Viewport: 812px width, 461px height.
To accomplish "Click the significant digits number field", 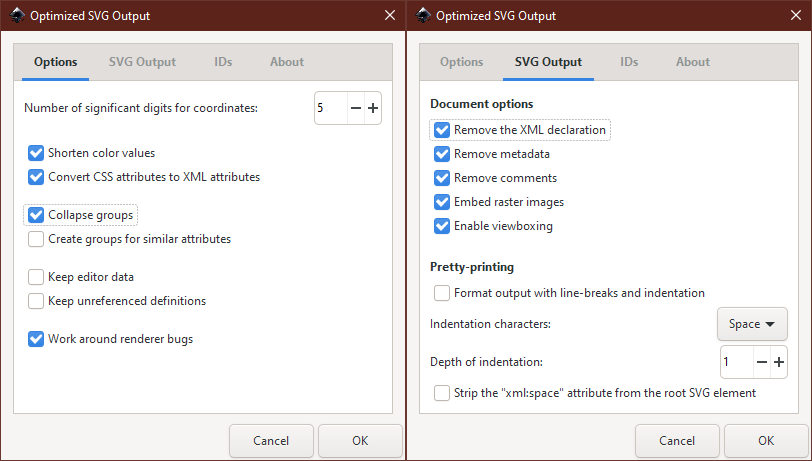I will click(330, 108).
